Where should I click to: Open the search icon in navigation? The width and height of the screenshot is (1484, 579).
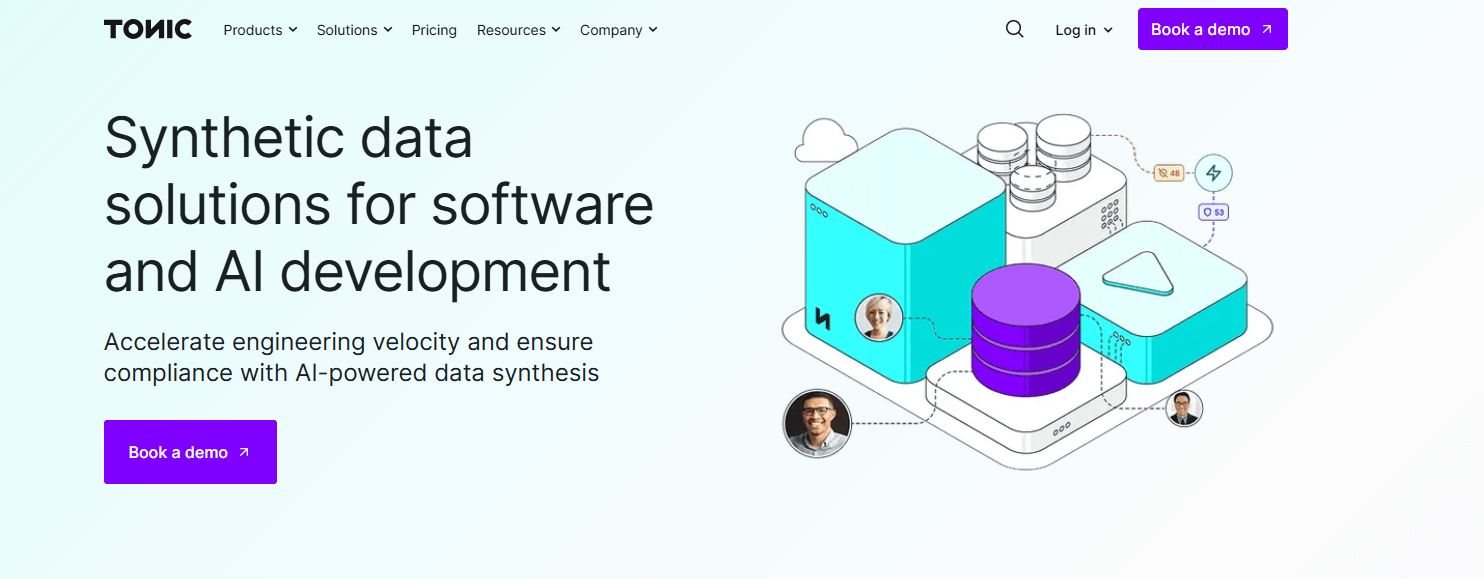[1014, 29]
